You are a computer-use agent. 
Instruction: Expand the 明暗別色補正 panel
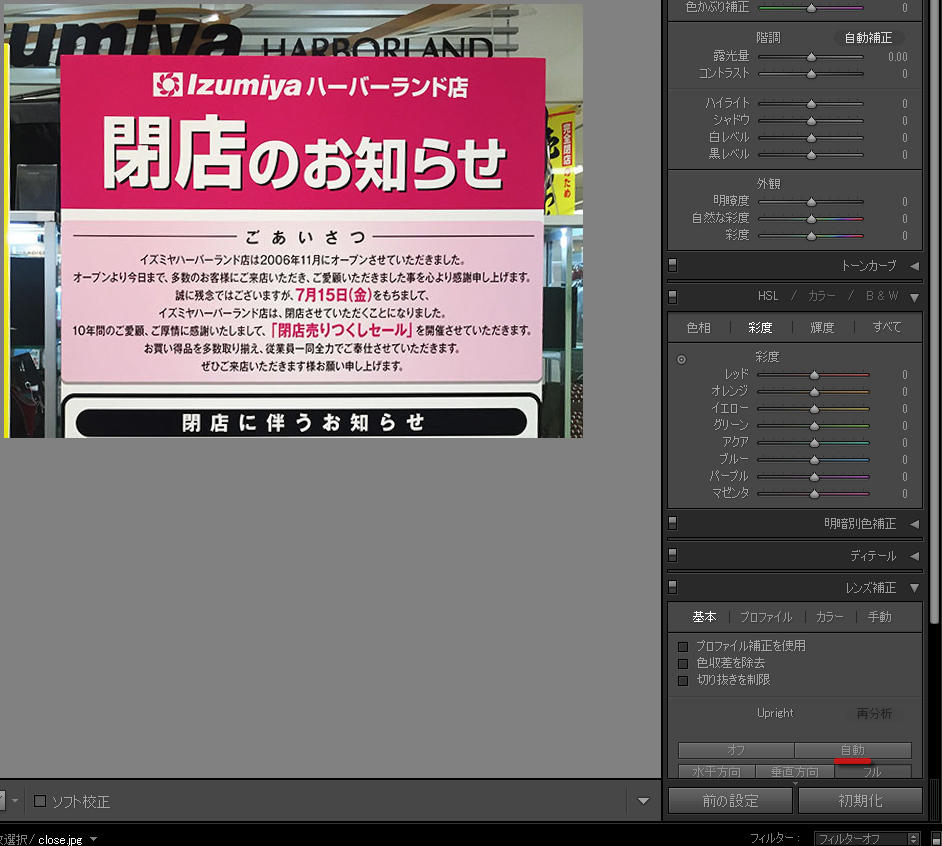coord(914,524)
